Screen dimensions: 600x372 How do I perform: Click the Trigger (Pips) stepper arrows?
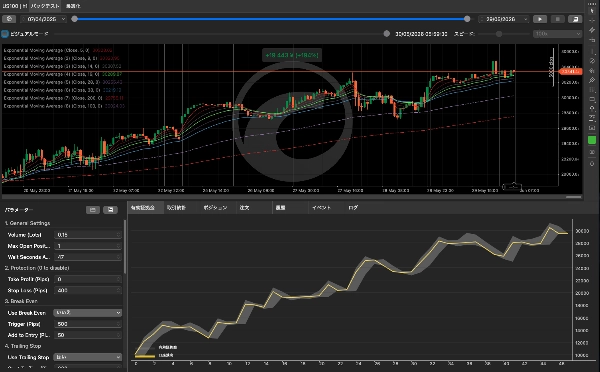(119, 324)
